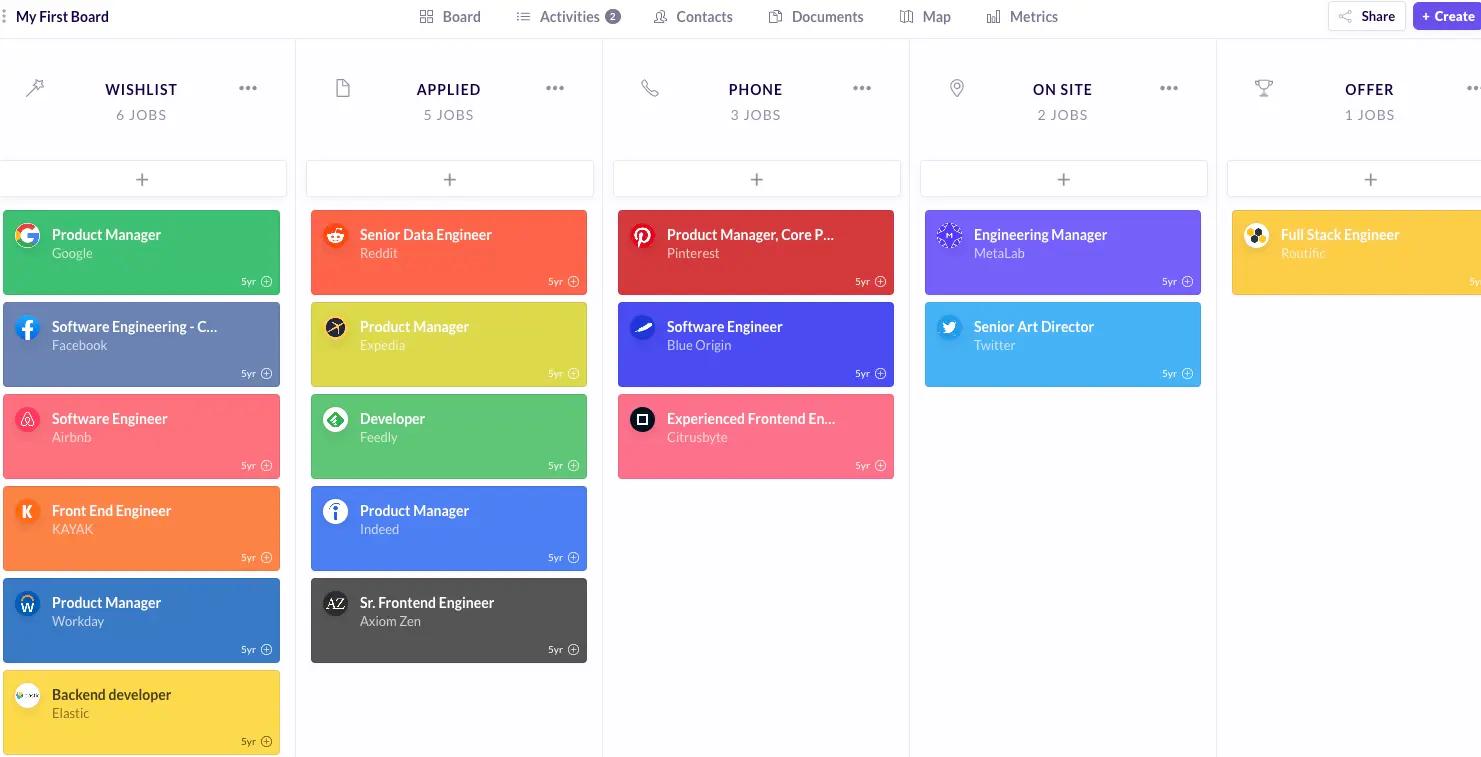This screenshot has height=757, width=1481.
Task: Click the Software Engineer Airbnb title
Action: (110, 419)
